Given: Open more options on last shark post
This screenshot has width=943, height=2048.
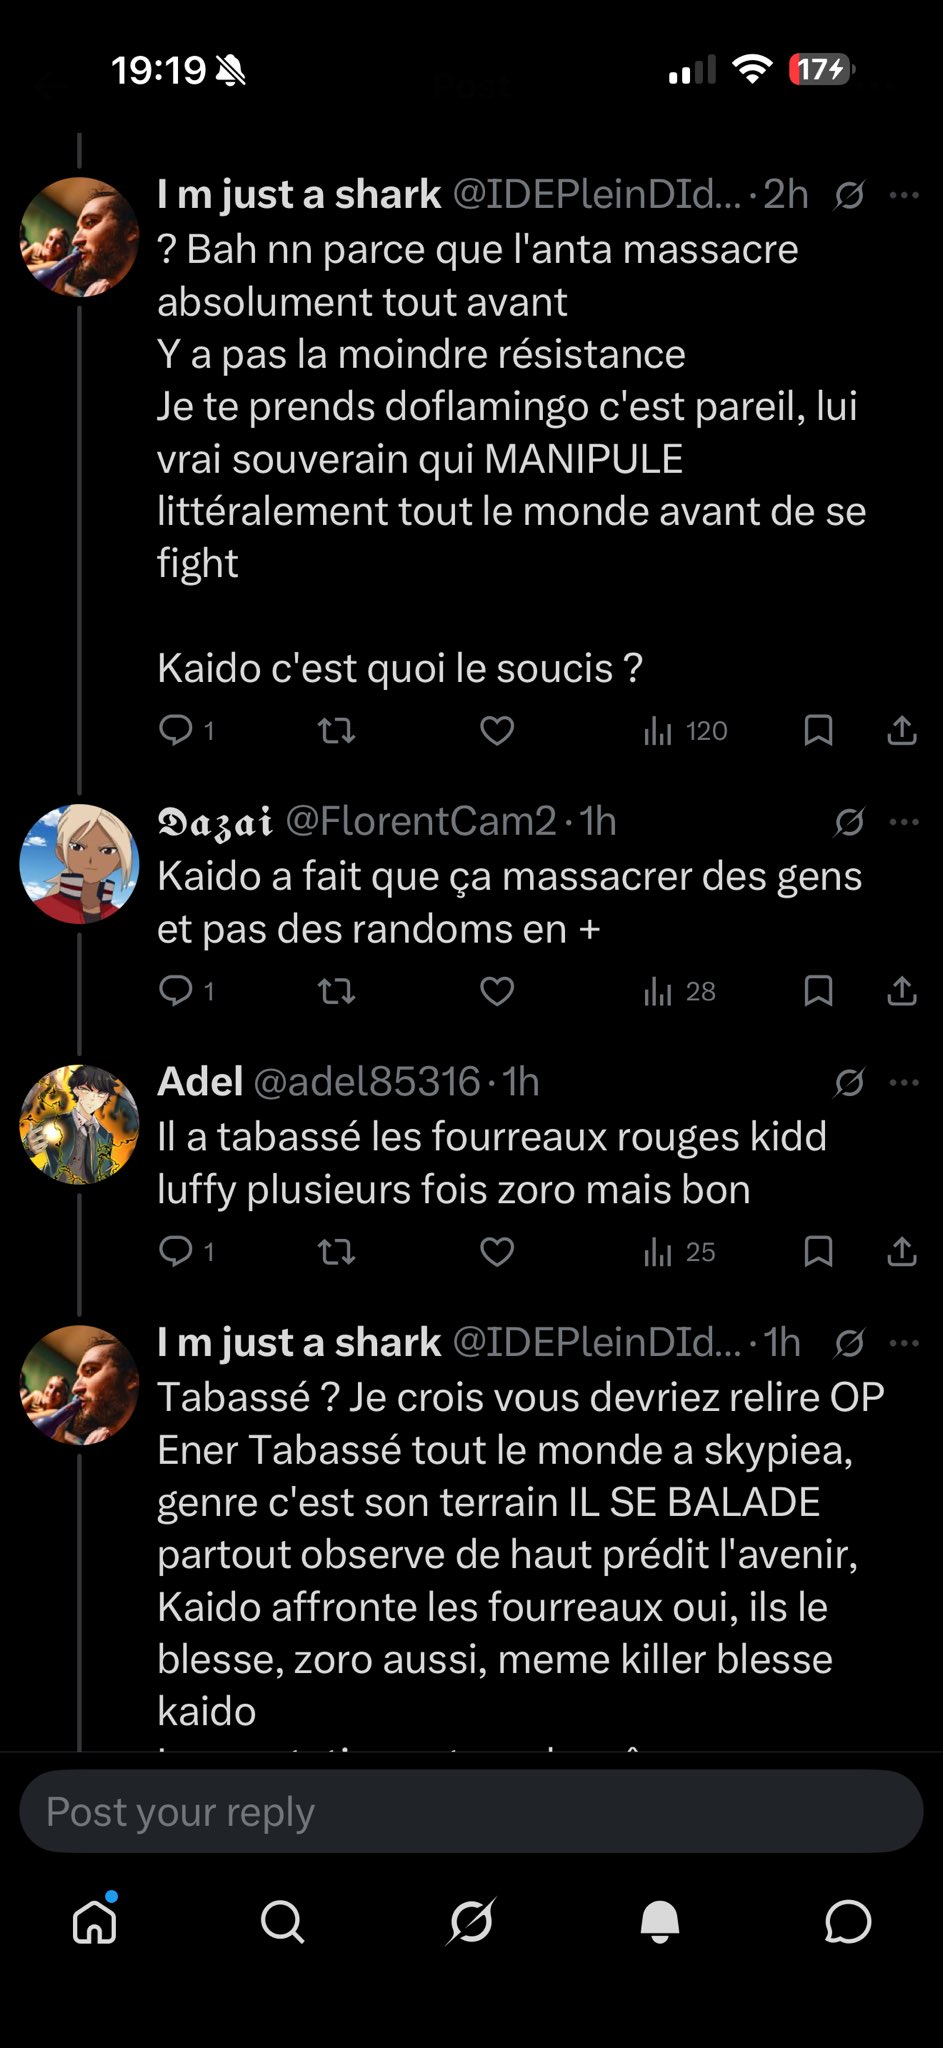Looking at the screenshot, I should point(904,1343).
